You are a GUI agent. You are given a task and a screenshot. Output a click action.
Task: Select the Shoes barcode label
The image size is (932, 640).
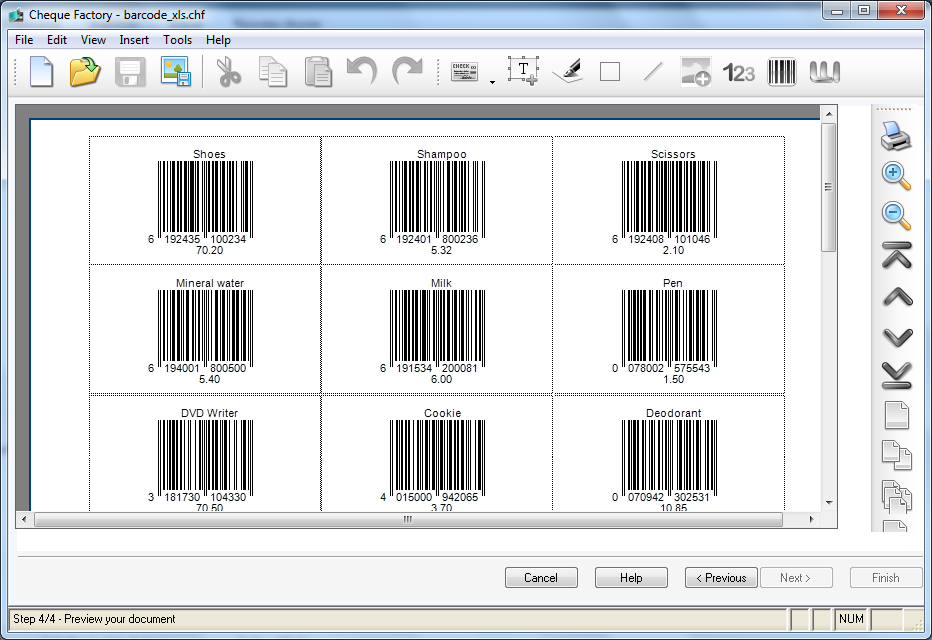click(x=205, y=201)
